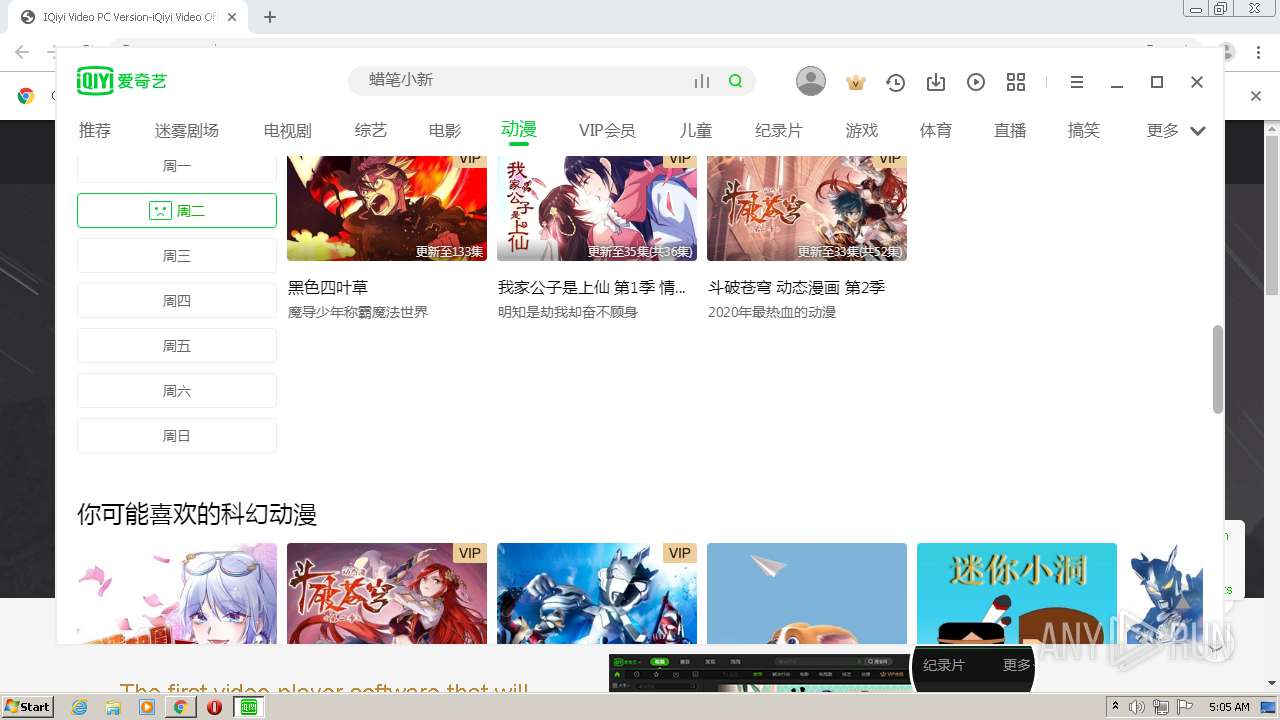Switch to the 综艺 tab

[371, 131]
